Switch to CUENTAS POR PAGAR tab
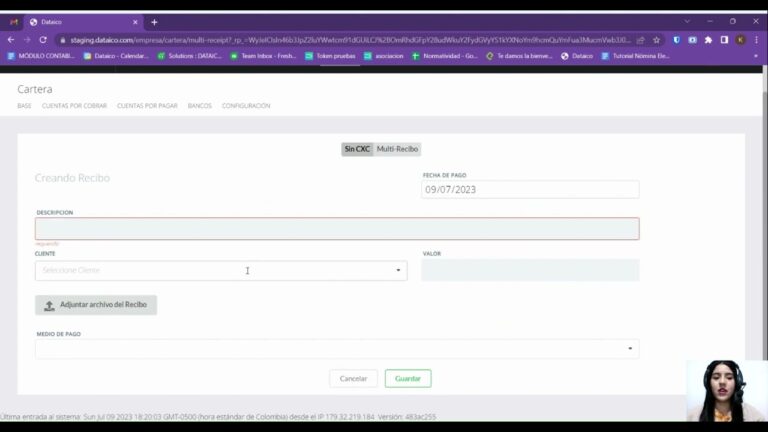Image resolution: width=768 pixels, height=432 pixels. [x=147, y=106]
